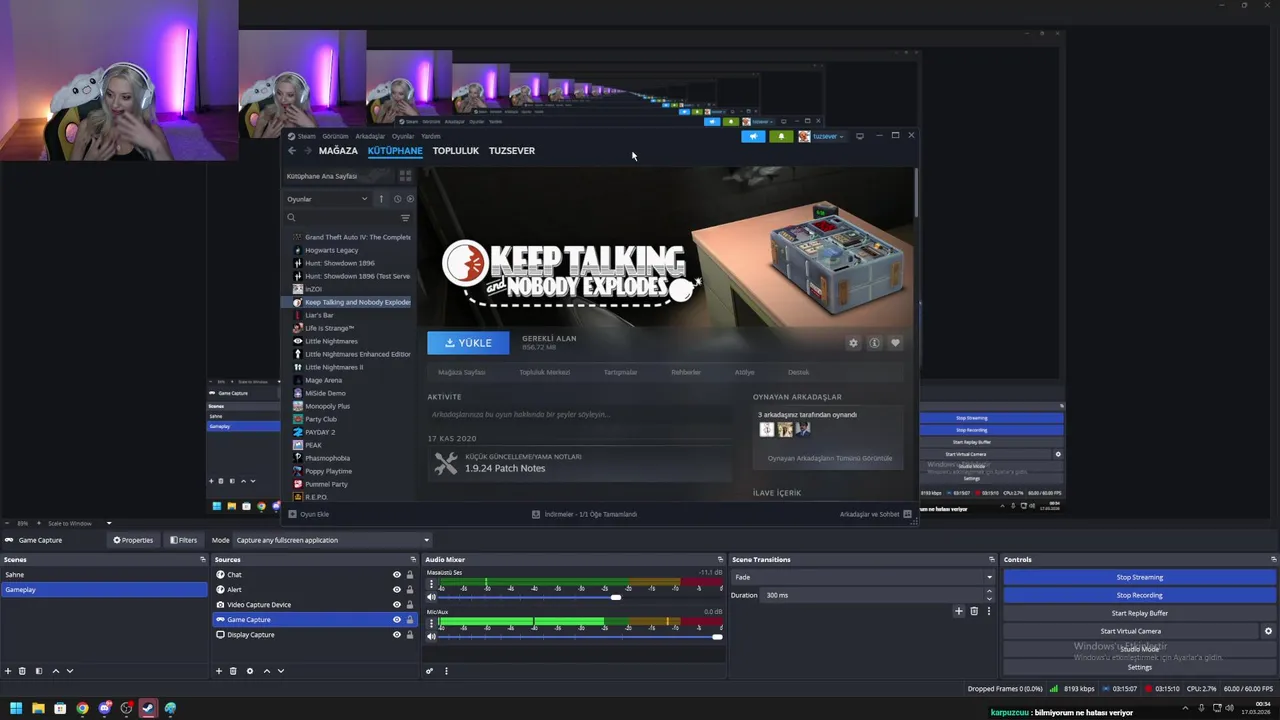The height and width of the screenshot is (720, 1280).
Task: Open preview scaling dropdown arrow
Action: pos(109,523)
